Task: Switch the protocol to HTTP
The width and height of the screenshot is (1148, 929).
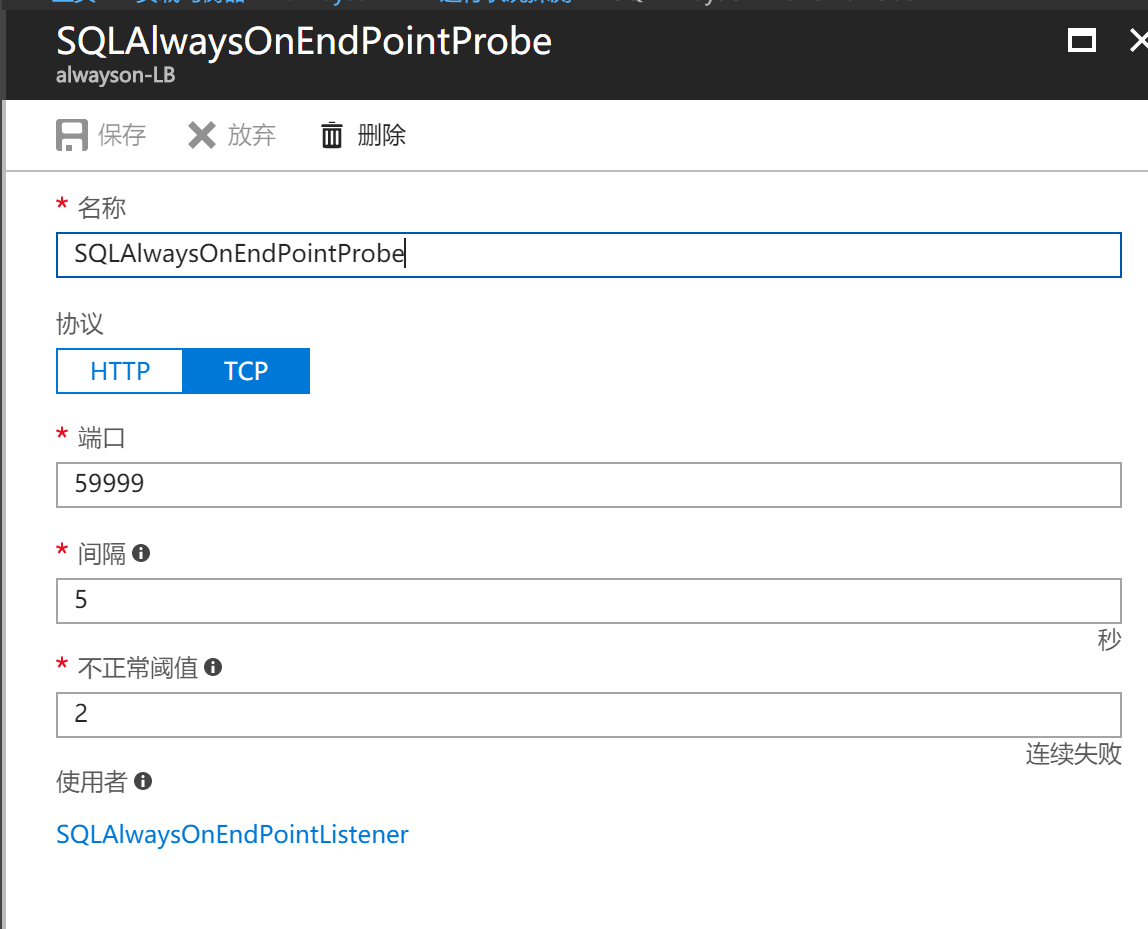Action: pos(120,371)
